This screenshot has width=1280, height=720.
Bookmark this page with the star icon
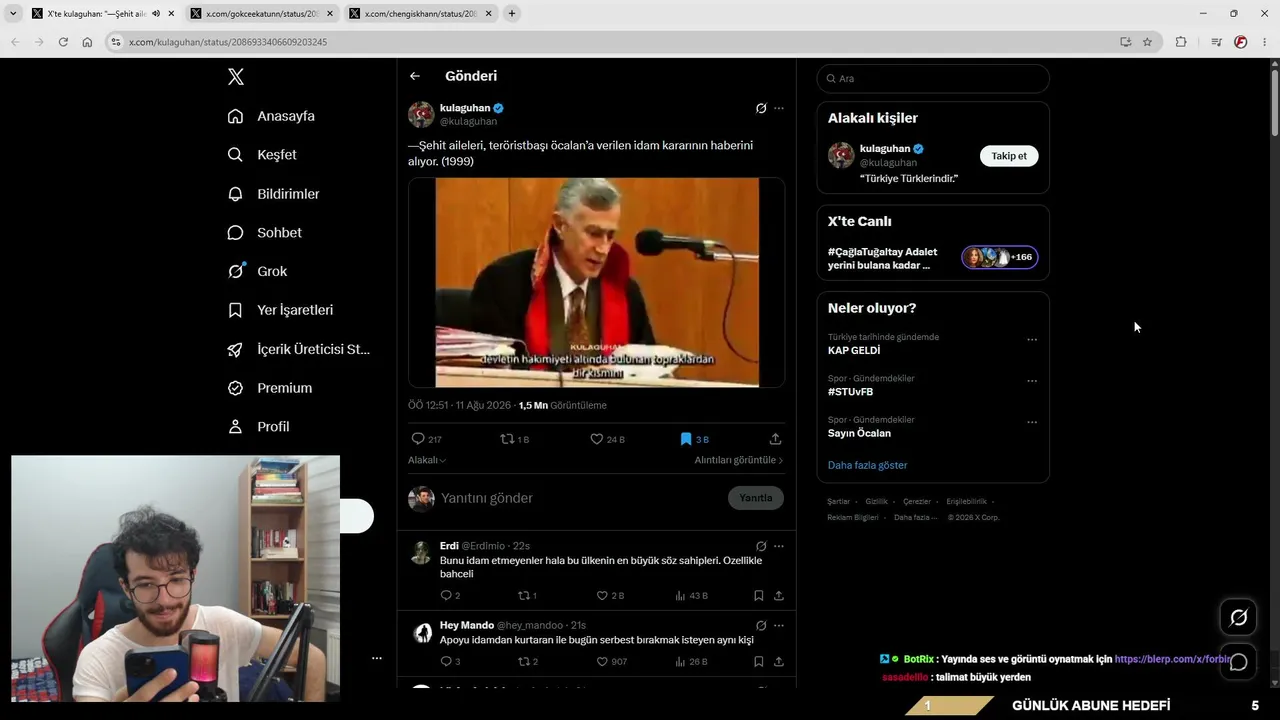point(1147,42)
